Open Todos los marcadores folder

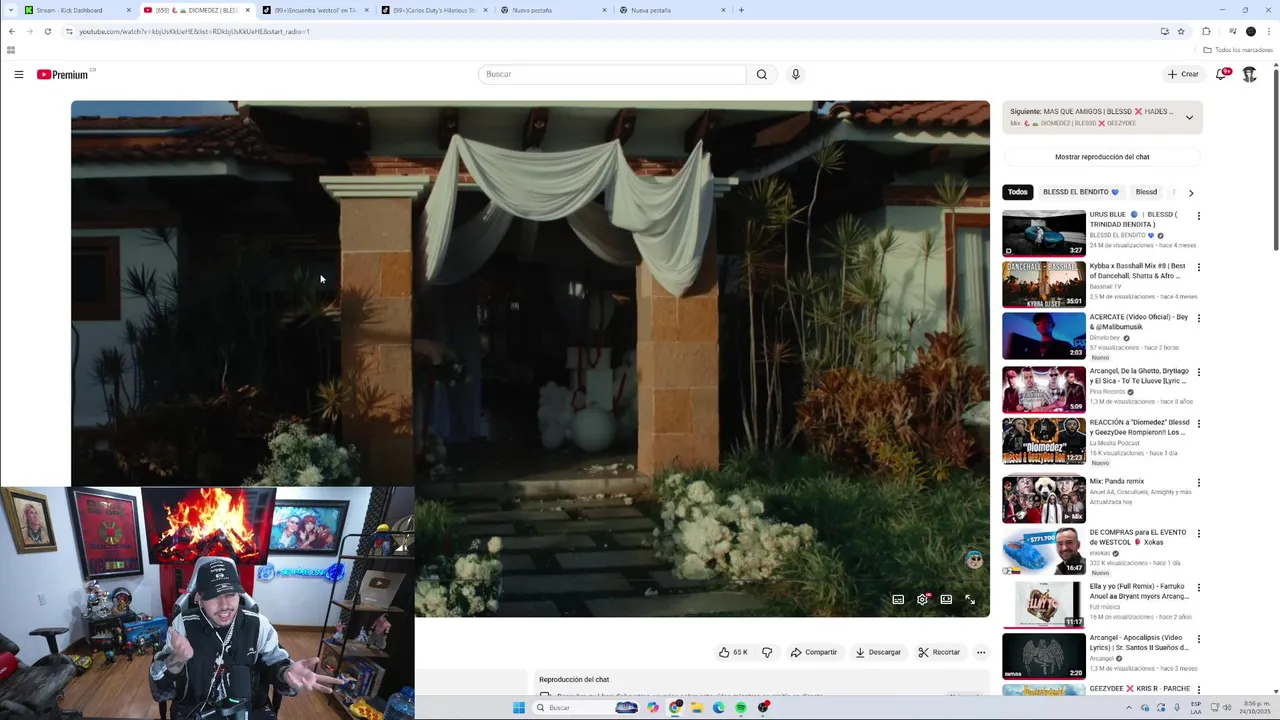pyautogui.click(x=1238, y=50)
